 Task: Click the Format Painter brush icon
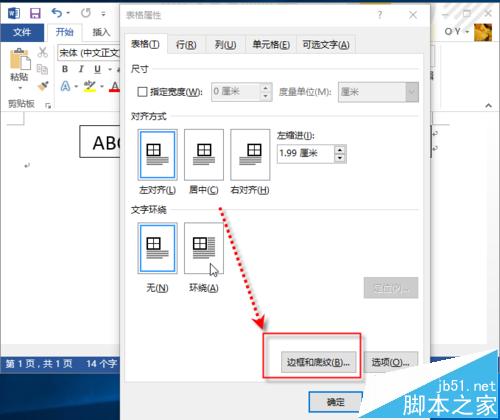(43, 86)
